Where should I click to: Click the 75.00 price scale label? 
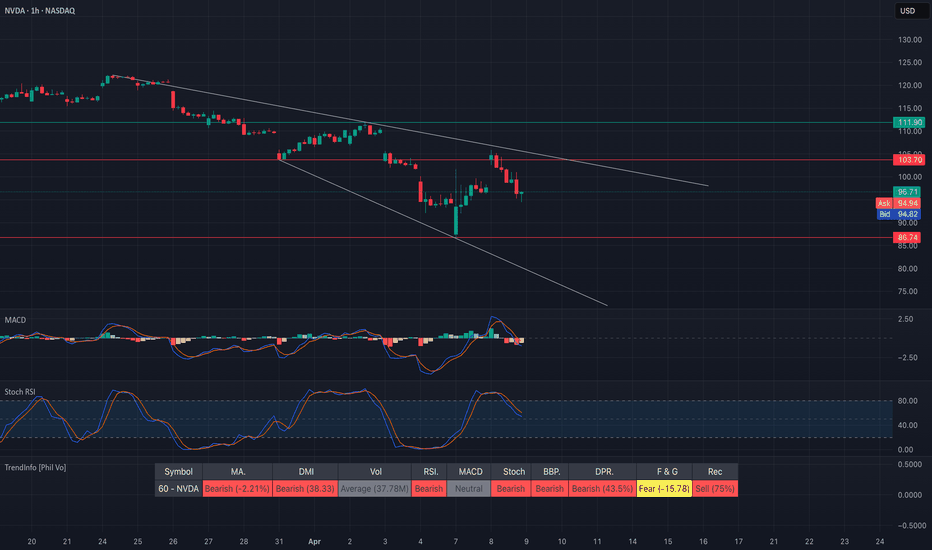tap(910, 291)
